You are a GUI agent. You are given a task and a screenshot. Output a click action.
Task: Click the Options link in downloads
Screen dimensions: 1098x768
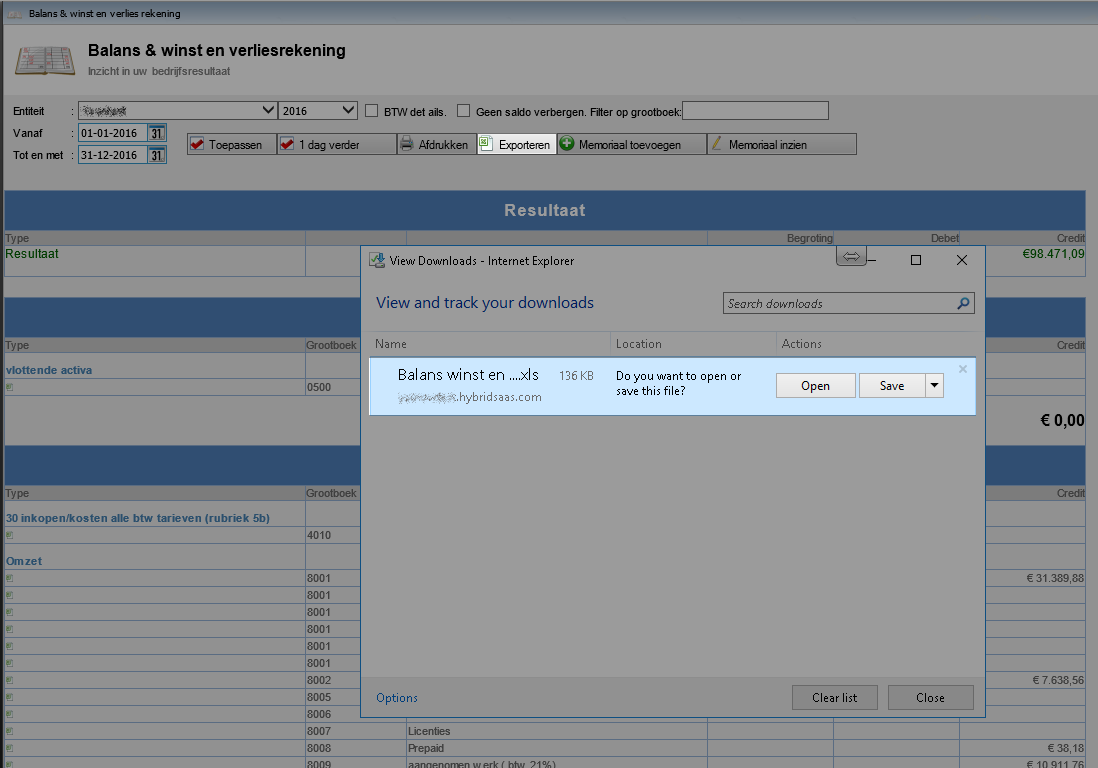point(397,698)
